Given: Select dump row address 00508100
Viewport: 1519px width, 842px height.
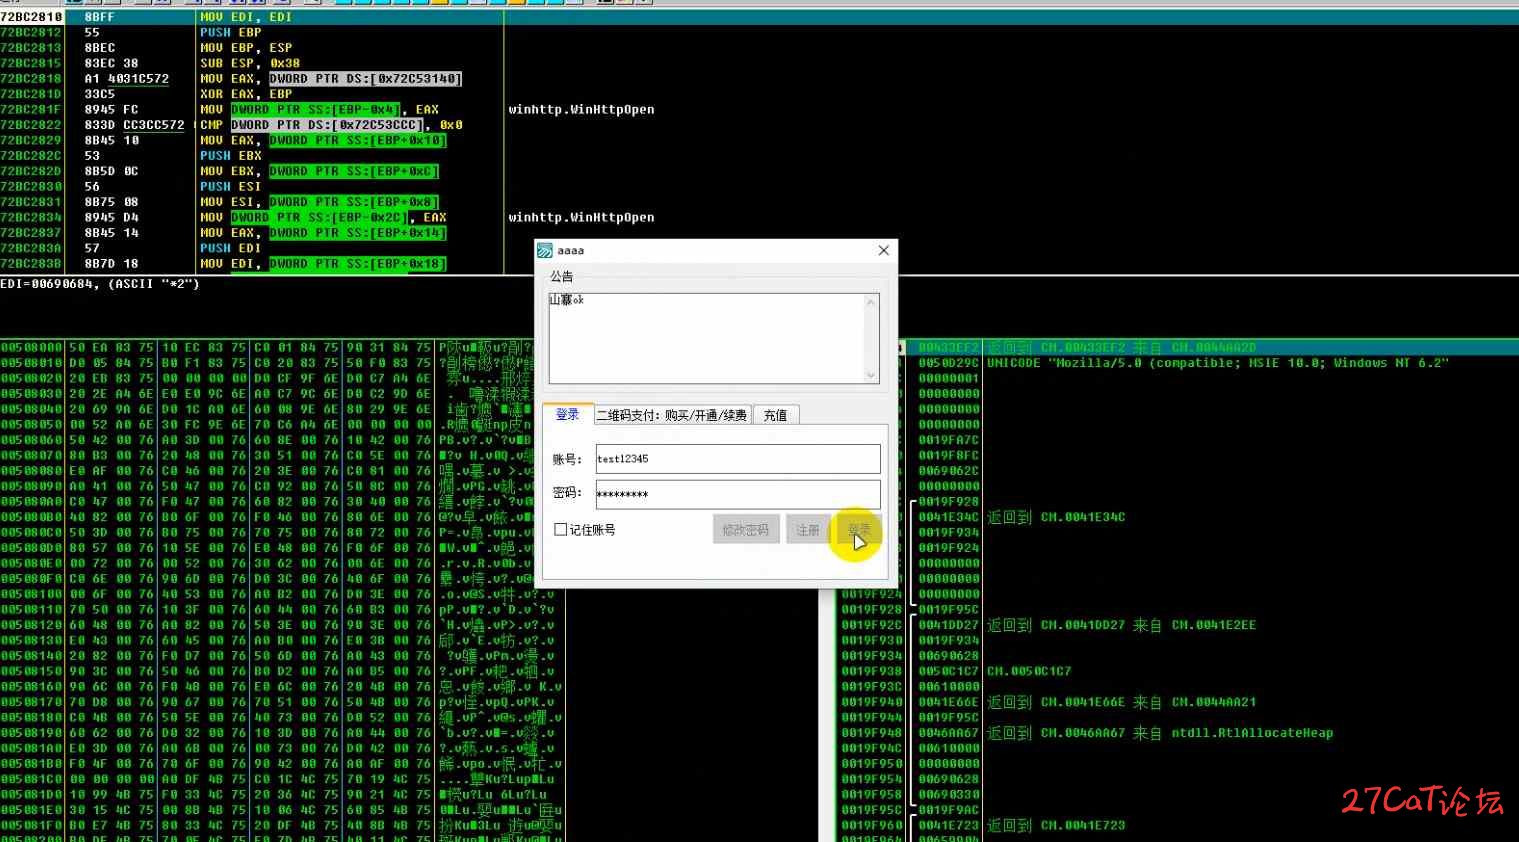Looking at the screenshot, I should (32, 594).
